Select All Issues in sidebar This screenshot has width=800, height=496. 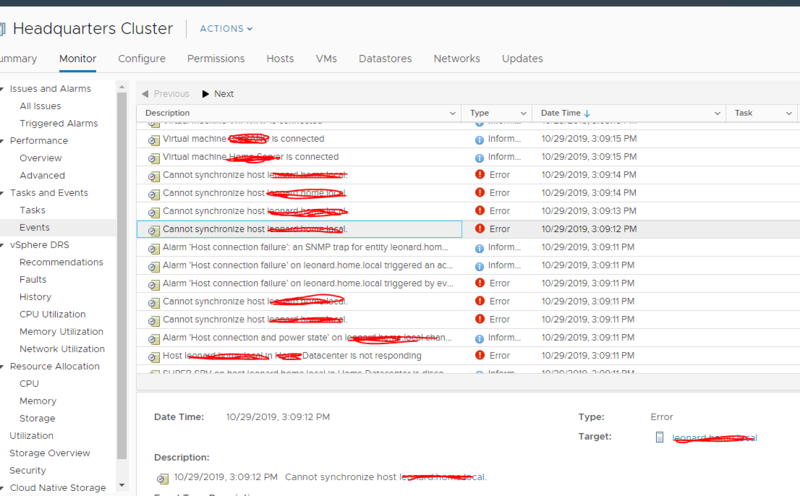point(40,106)
